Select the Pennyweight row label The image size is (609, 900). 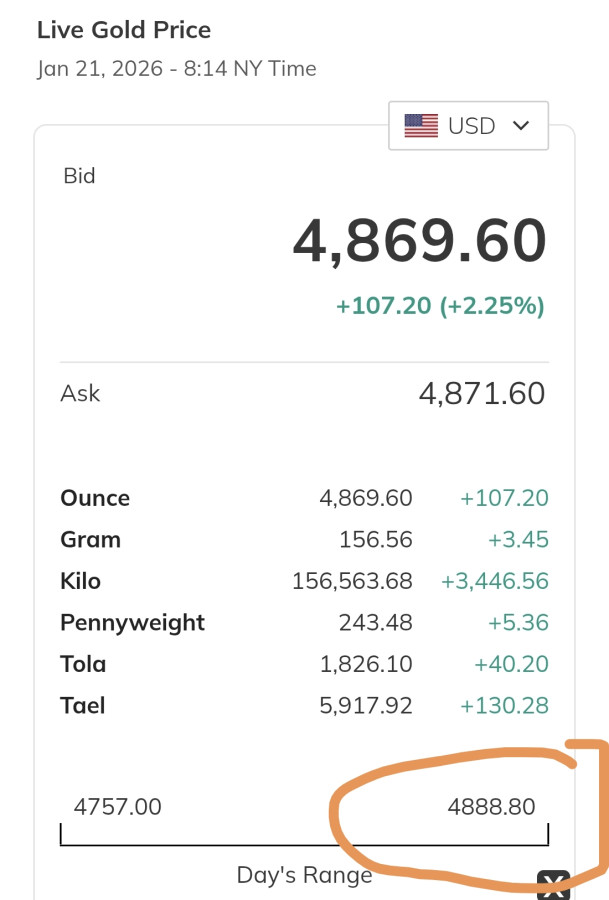(x=132, y=623)
